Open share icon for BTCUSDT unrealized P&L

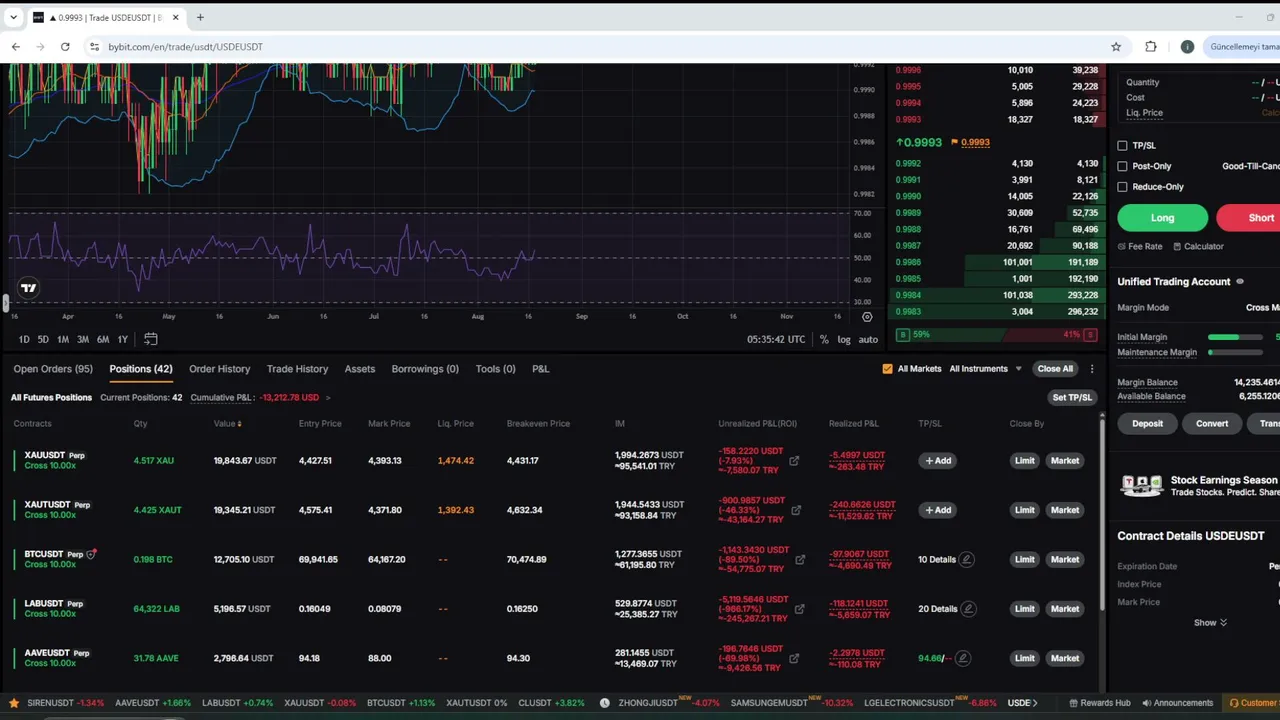coord(800,560)
